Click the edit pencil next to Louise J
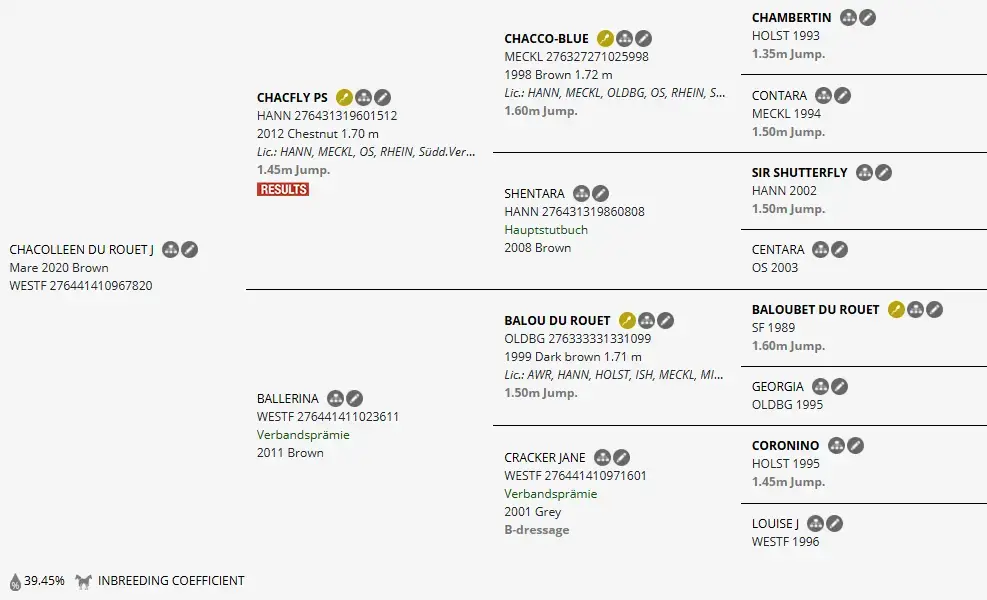The width and height of the screenshot is (987, 600). pyautogui.click(x=835, y=524)
